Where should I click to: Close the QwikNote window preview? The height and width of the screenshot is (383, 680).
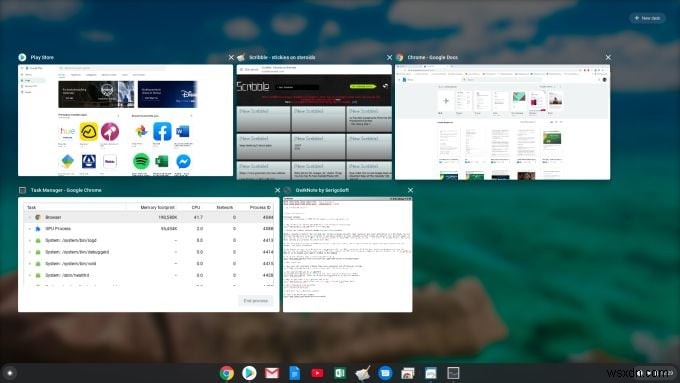(x=410, y=190)
